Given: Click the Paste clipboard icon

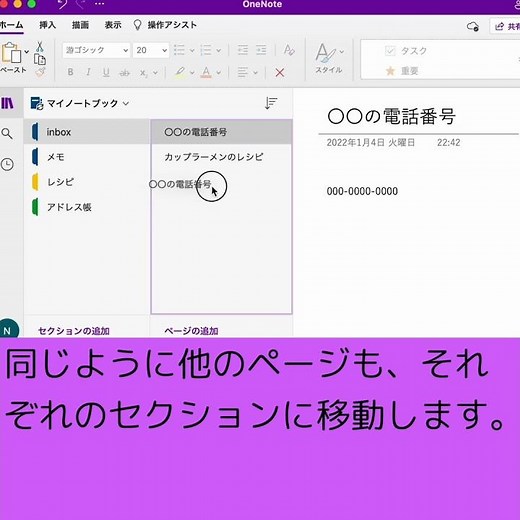Looking at the screenshot, I should (11, 53).
